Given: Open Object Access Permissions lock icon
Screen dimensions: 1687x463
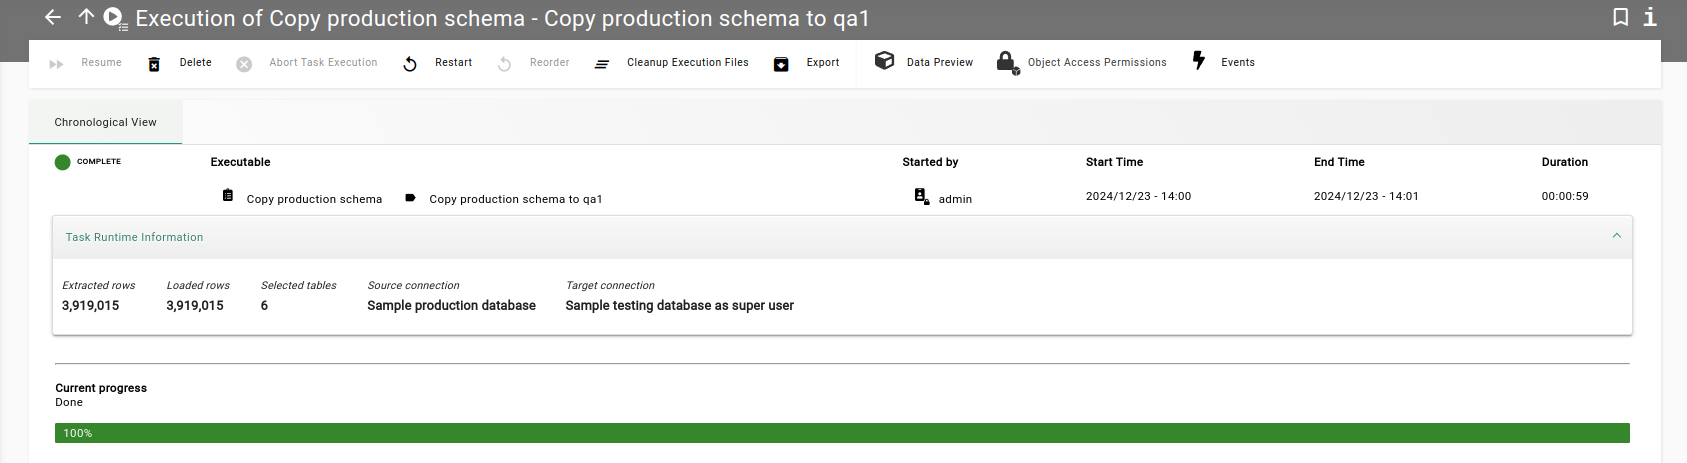Looking at the screenshot, I should pyautogui.click(x=1007, y=62).
